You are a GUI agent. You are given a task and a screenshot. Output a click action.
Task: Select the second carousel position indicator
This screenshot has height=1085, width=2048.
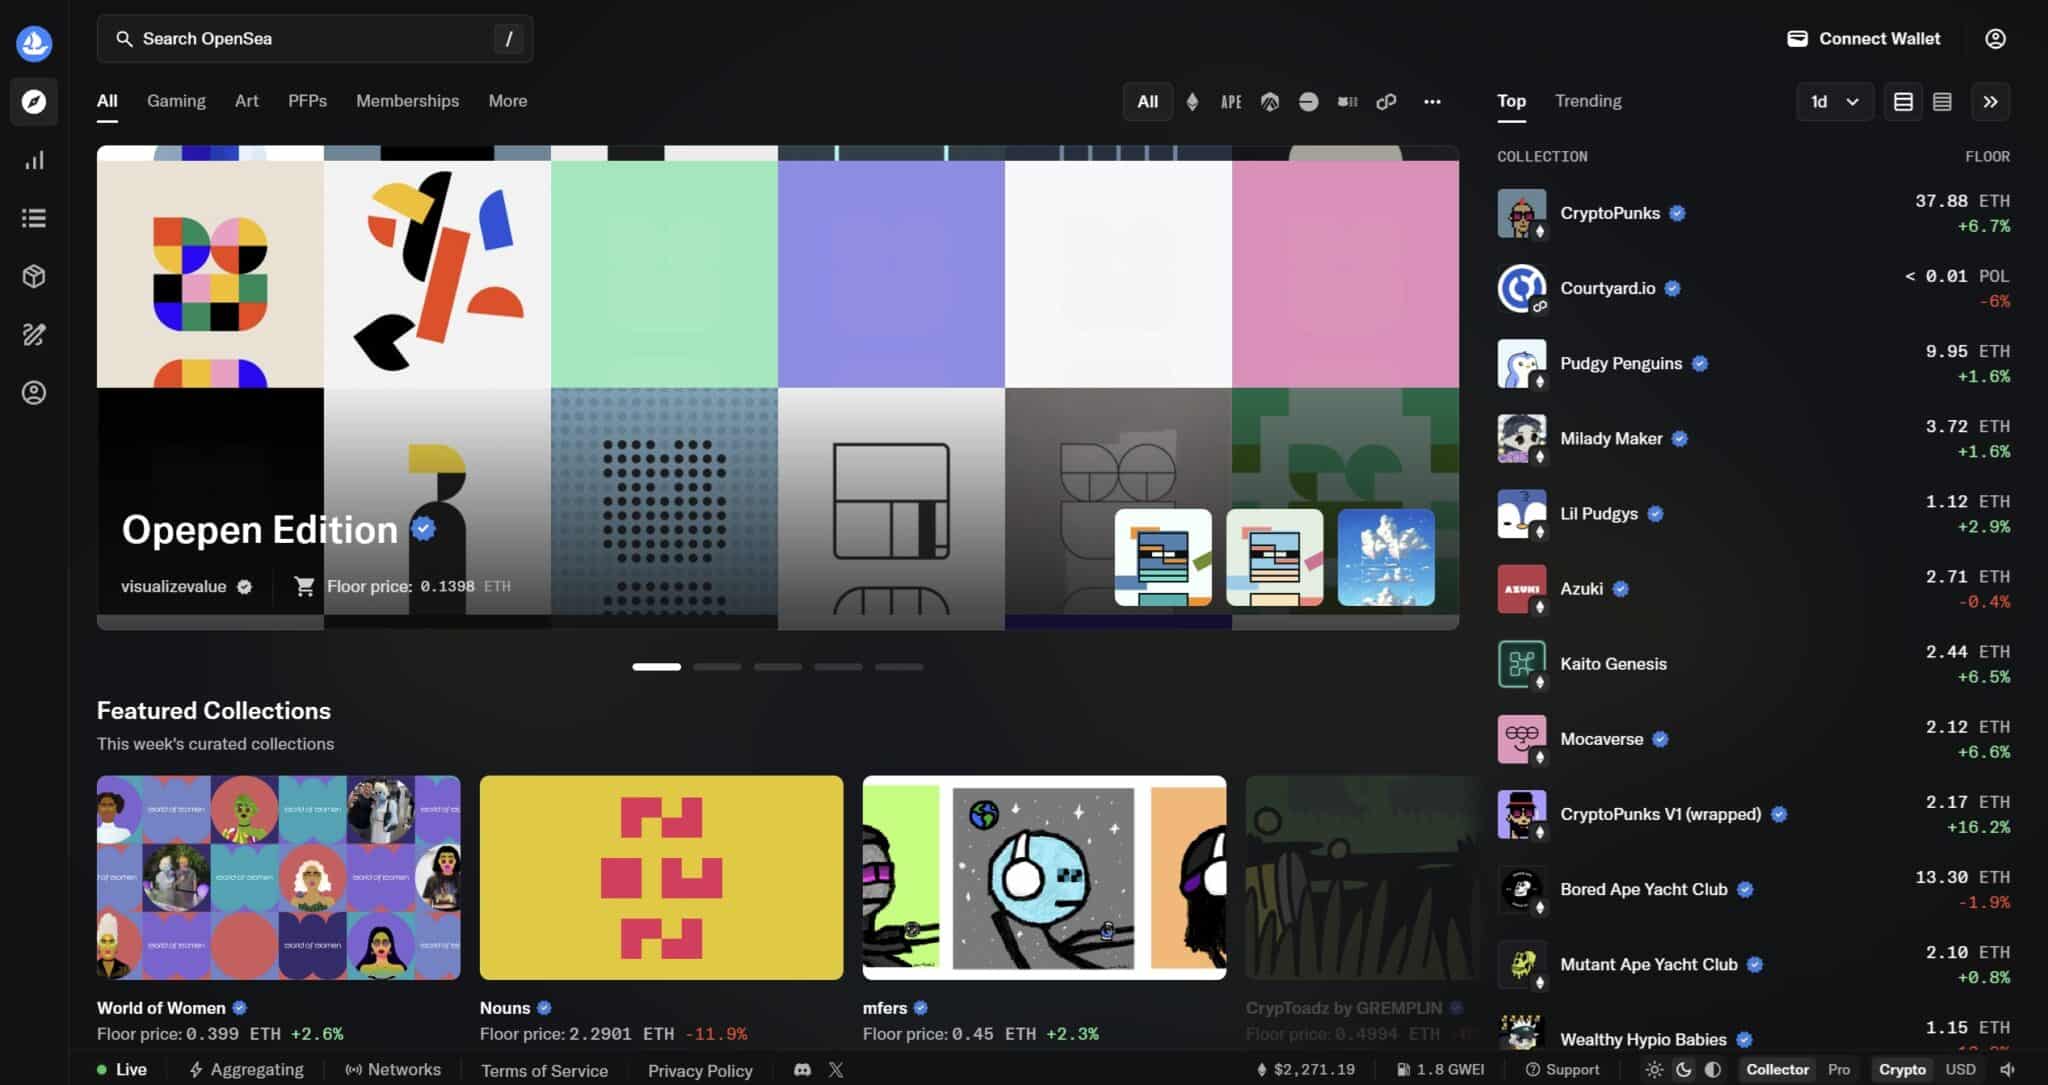point(717,666)
